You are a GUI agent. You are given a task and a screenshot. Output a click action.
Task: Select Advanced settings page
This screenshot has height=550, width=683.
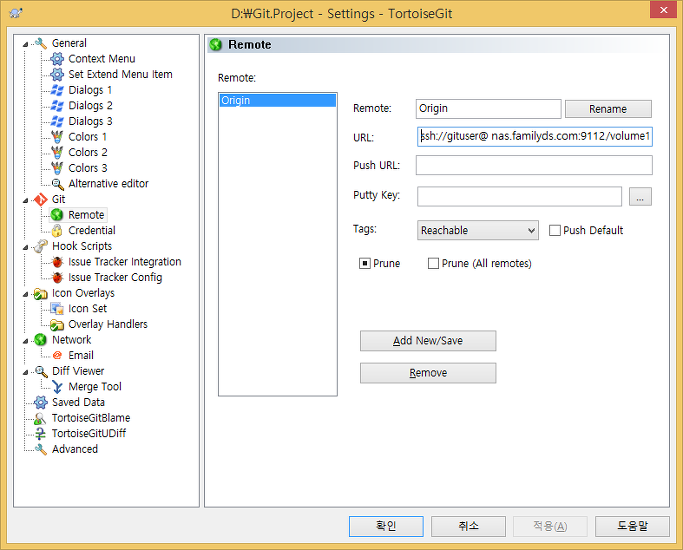pyautogui.click(x=75, y=449)
